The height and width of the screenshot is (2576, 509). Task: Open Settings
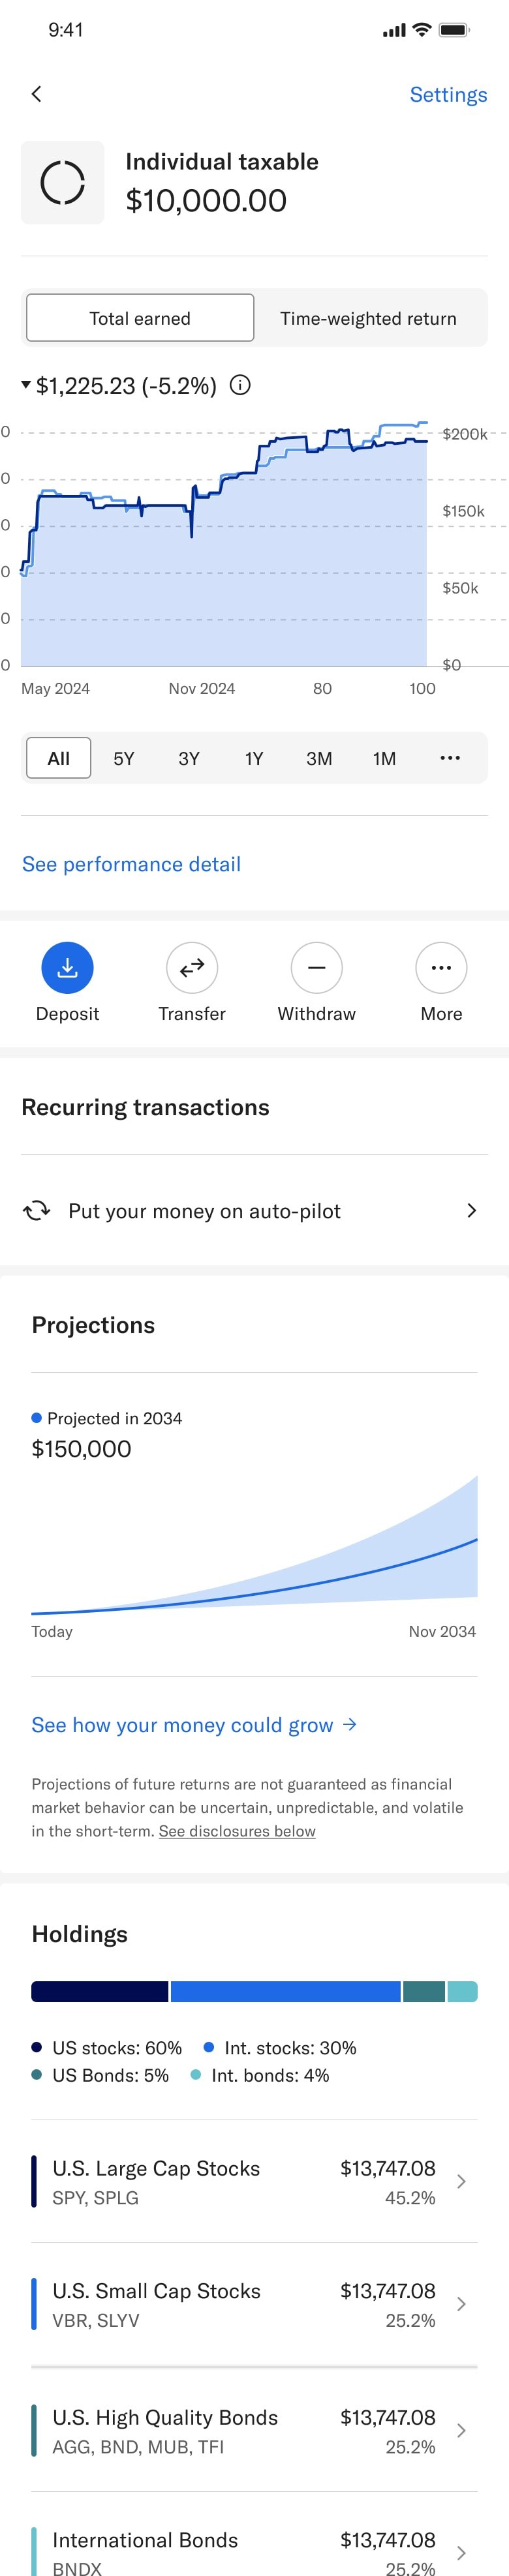pyautogui.click(x=448, y=95)
